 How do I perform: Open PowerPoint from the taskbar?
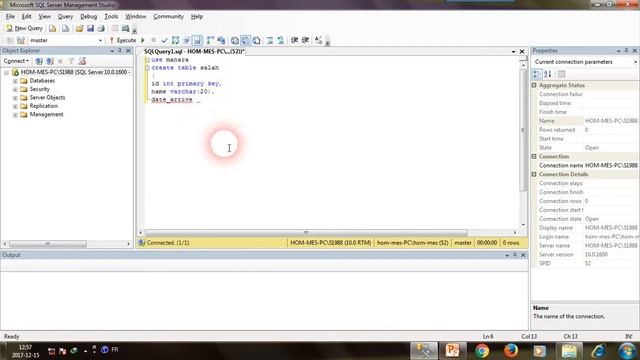pyautogui.click(x=453, y=351)
